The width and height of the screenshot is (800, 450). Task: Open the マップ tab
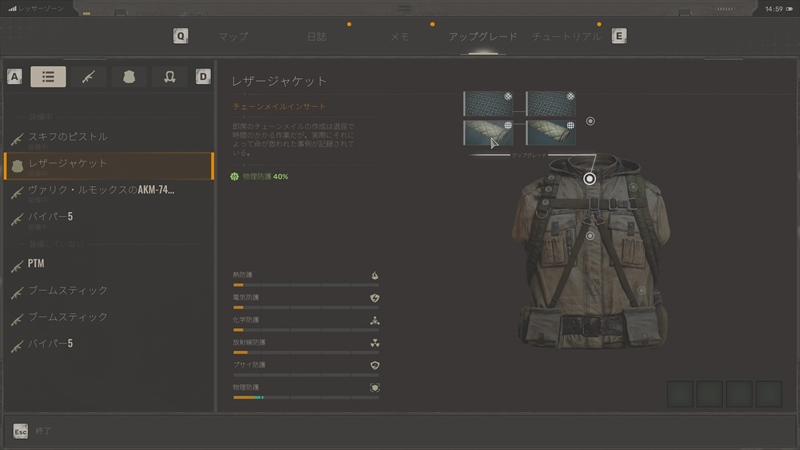point(233,36)
